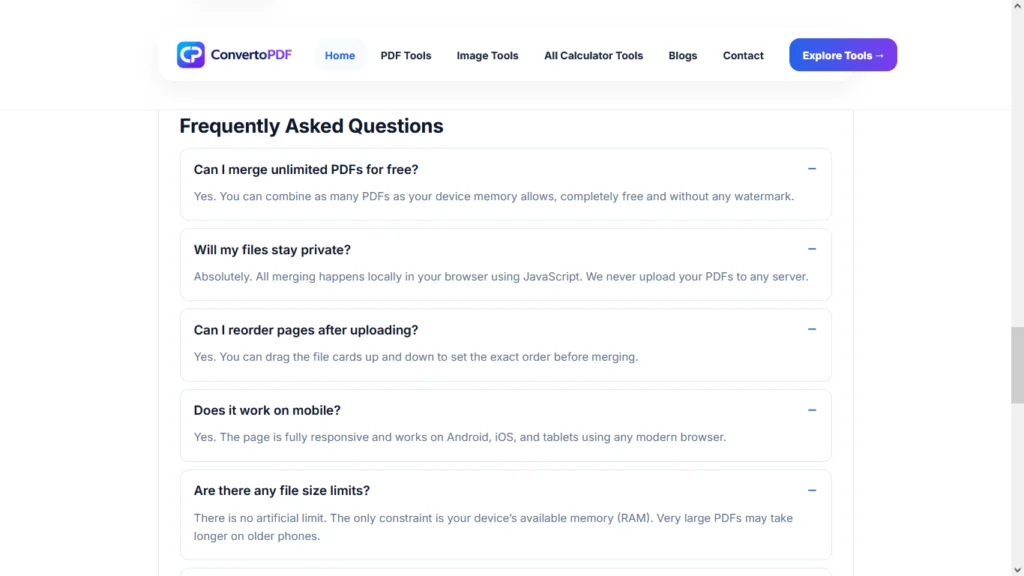This screenshot has width=1024, height=576.
Task: Go to All Calculator Tools
Action: 593,56
